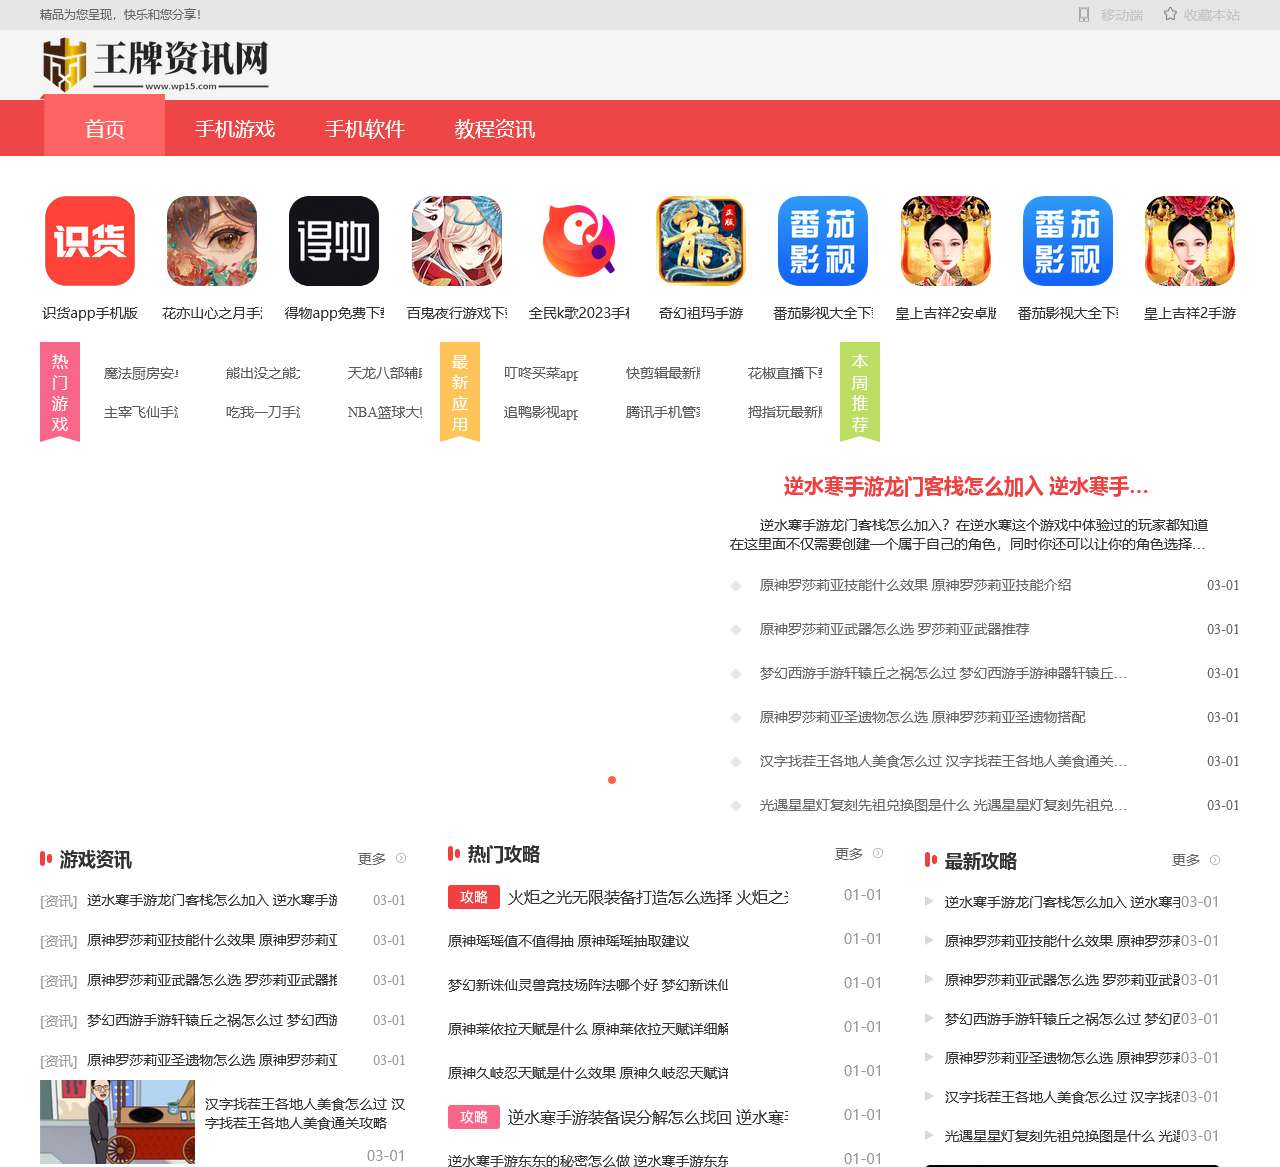The image size is (1280, 1167).
Task: Open 原神罗莎莉亚武器怎么选 in the headline list
Action: pos(894,629)
